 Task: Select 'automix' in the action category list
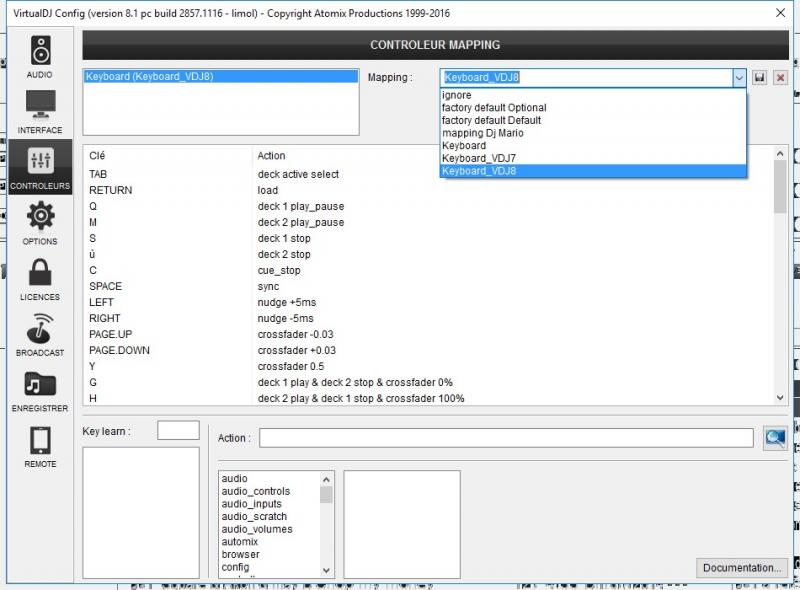pyautogui.click(x=241, y=541)
